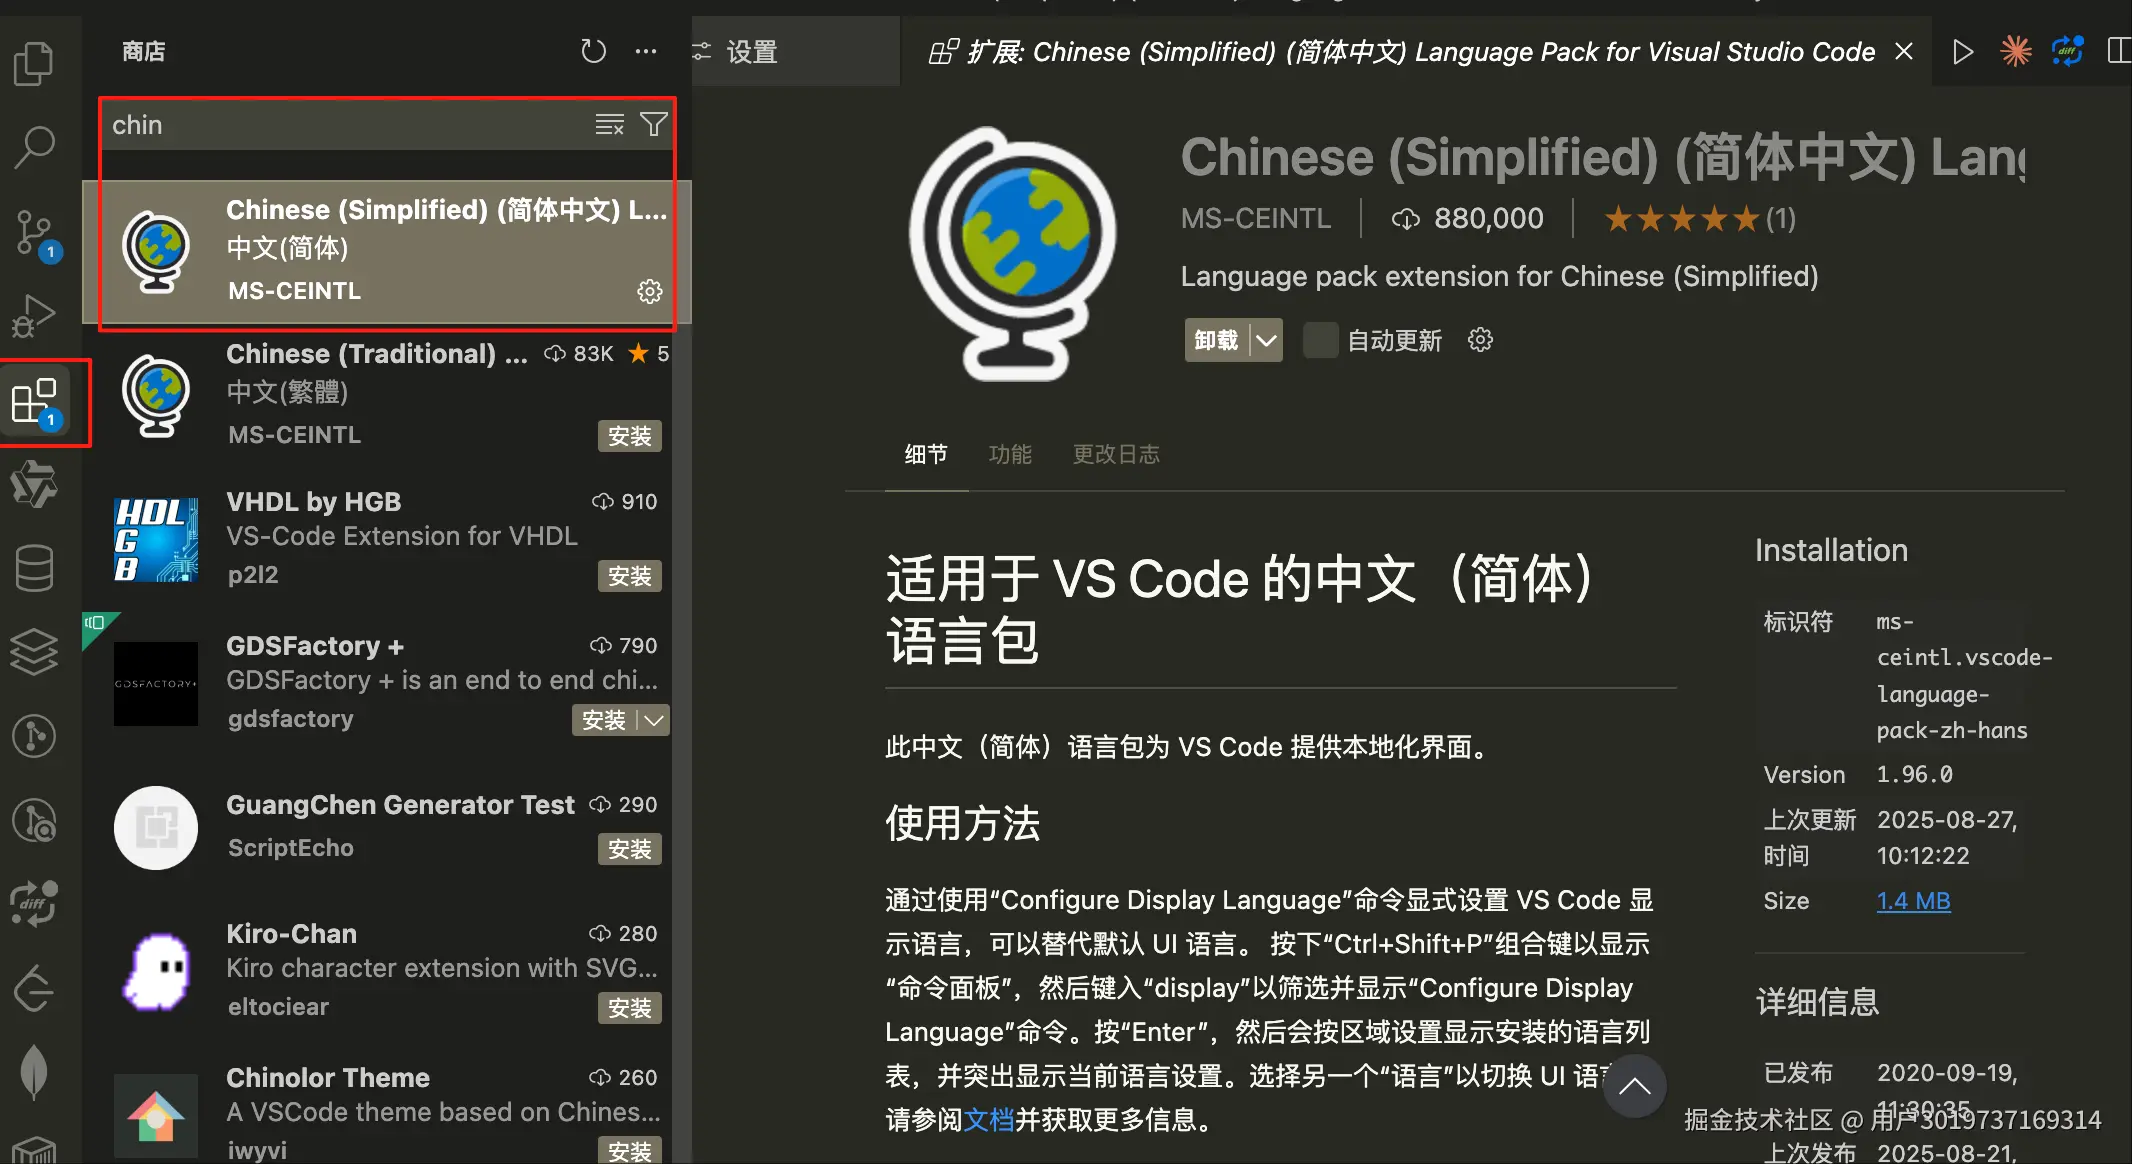Viewport: 2132px width, 1164px height.
Task: Click the scroll-to-top arrow button
Action: tap(1634, 1086)
